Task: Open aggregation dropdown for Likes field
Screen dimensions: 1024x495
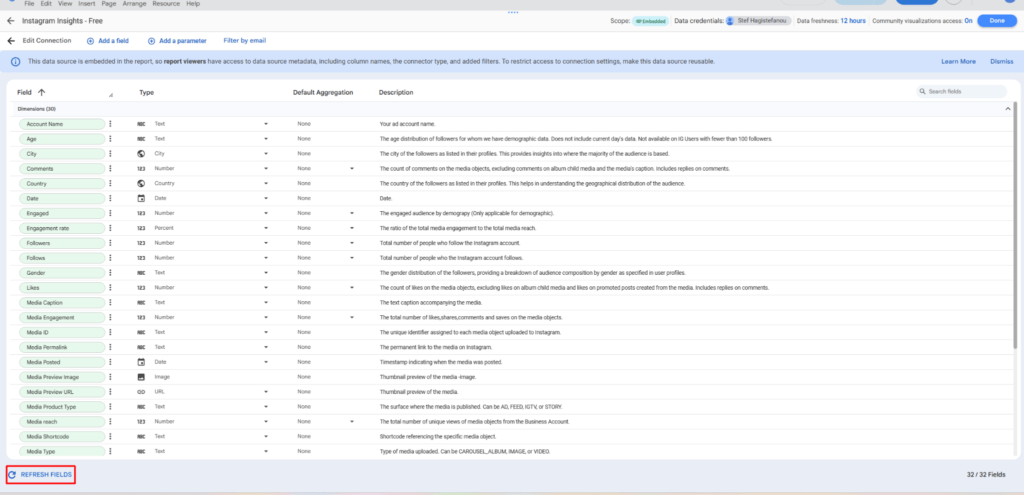Action: tap(351, 288)
